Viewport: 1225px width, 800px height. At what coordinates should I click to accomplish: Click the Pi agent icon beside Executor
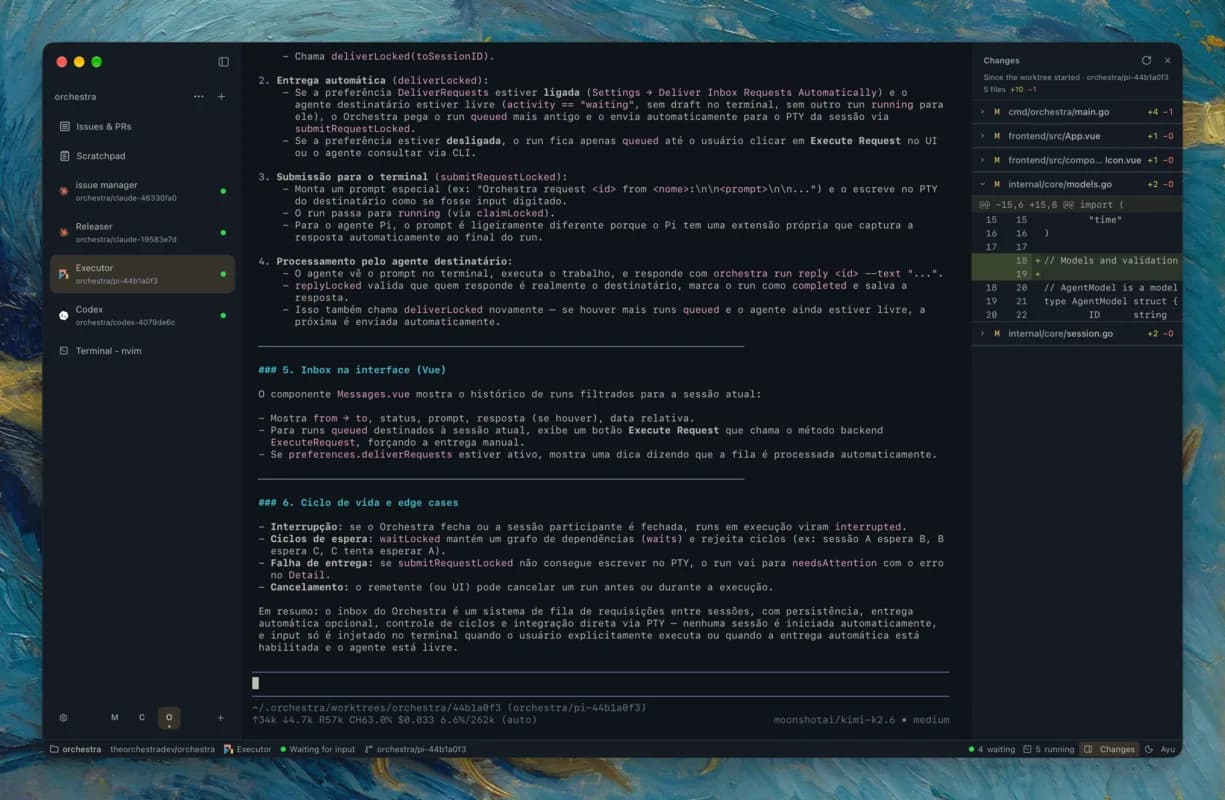(x=64, y=274)
